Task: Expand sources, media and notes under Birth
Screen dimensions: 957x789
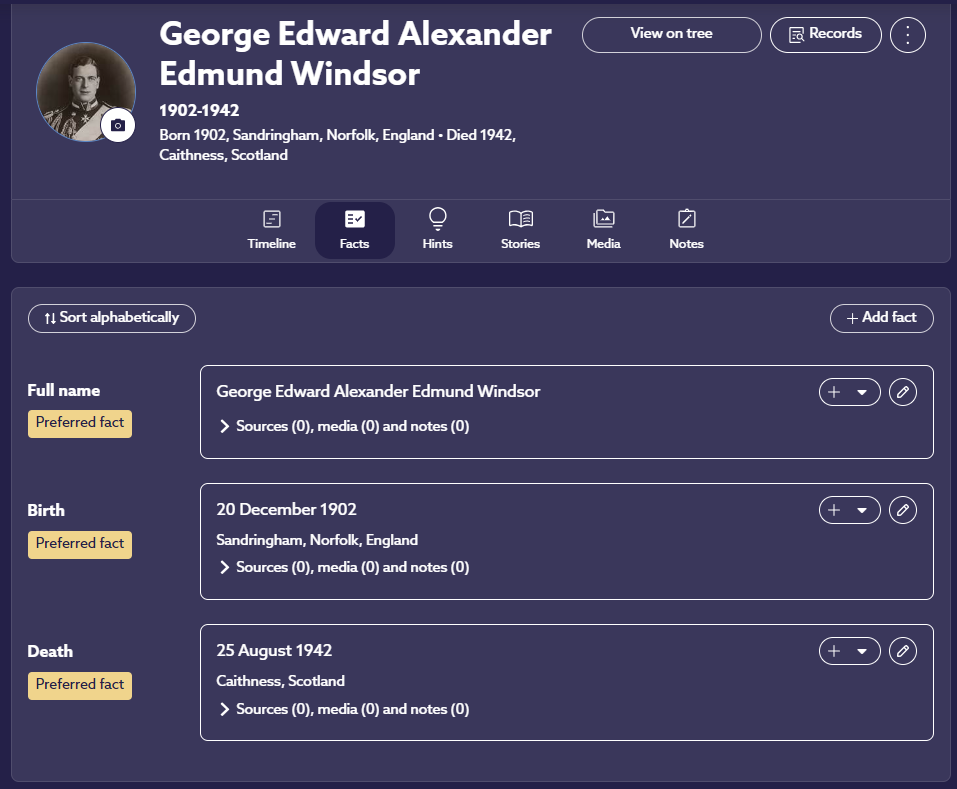Action: click(x=344, y=567)
